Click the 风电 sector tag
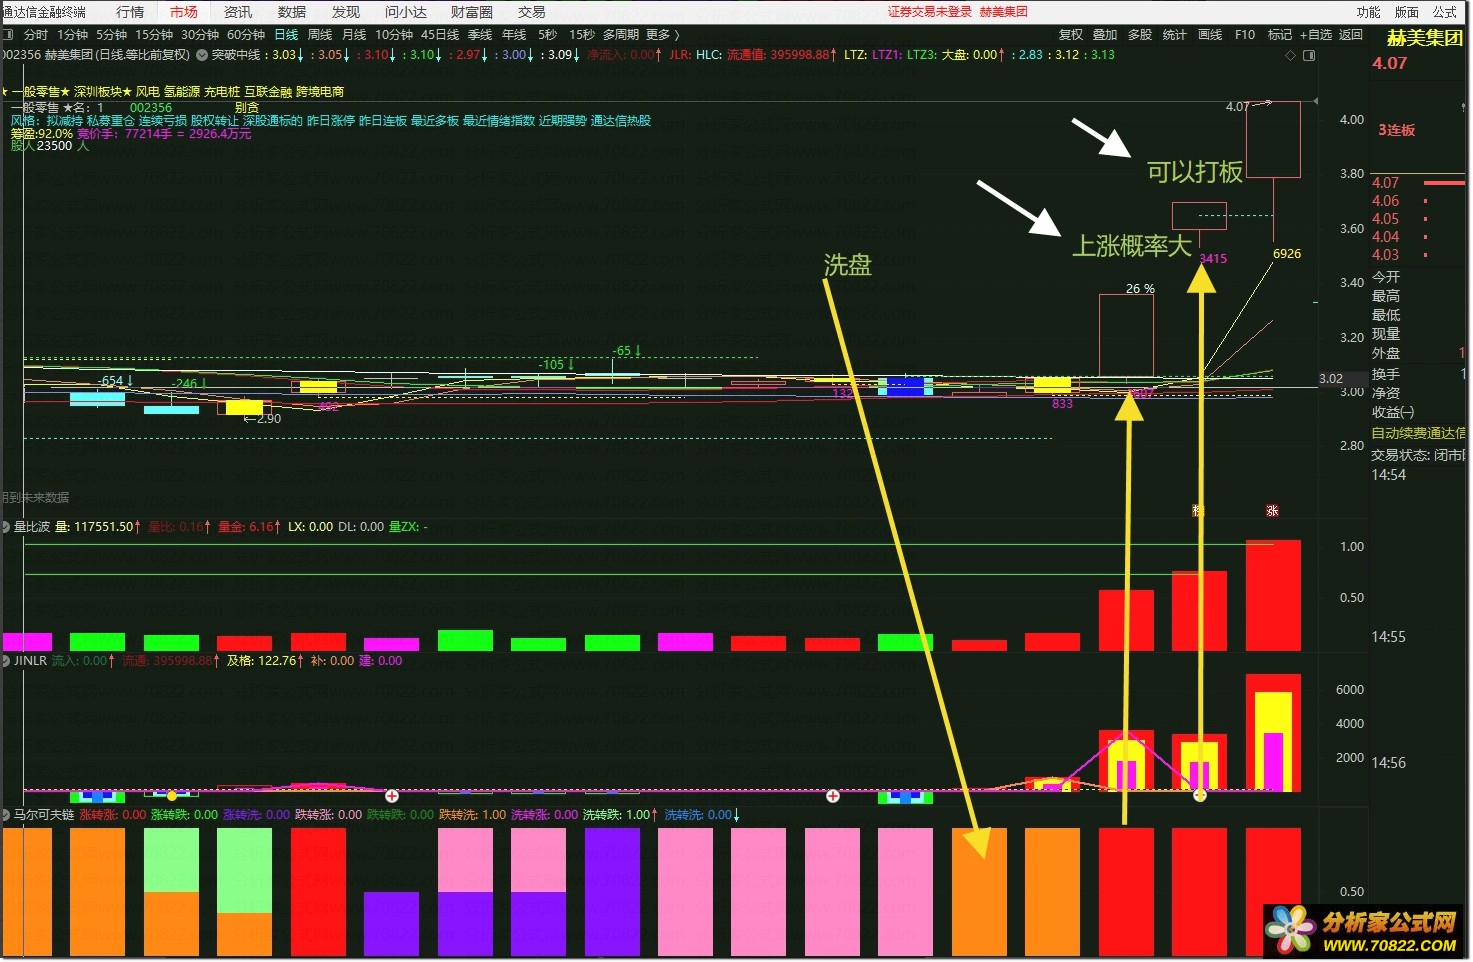Image resolution: width=1473 pixels, height=962 pixels. (x=148, y=92)
